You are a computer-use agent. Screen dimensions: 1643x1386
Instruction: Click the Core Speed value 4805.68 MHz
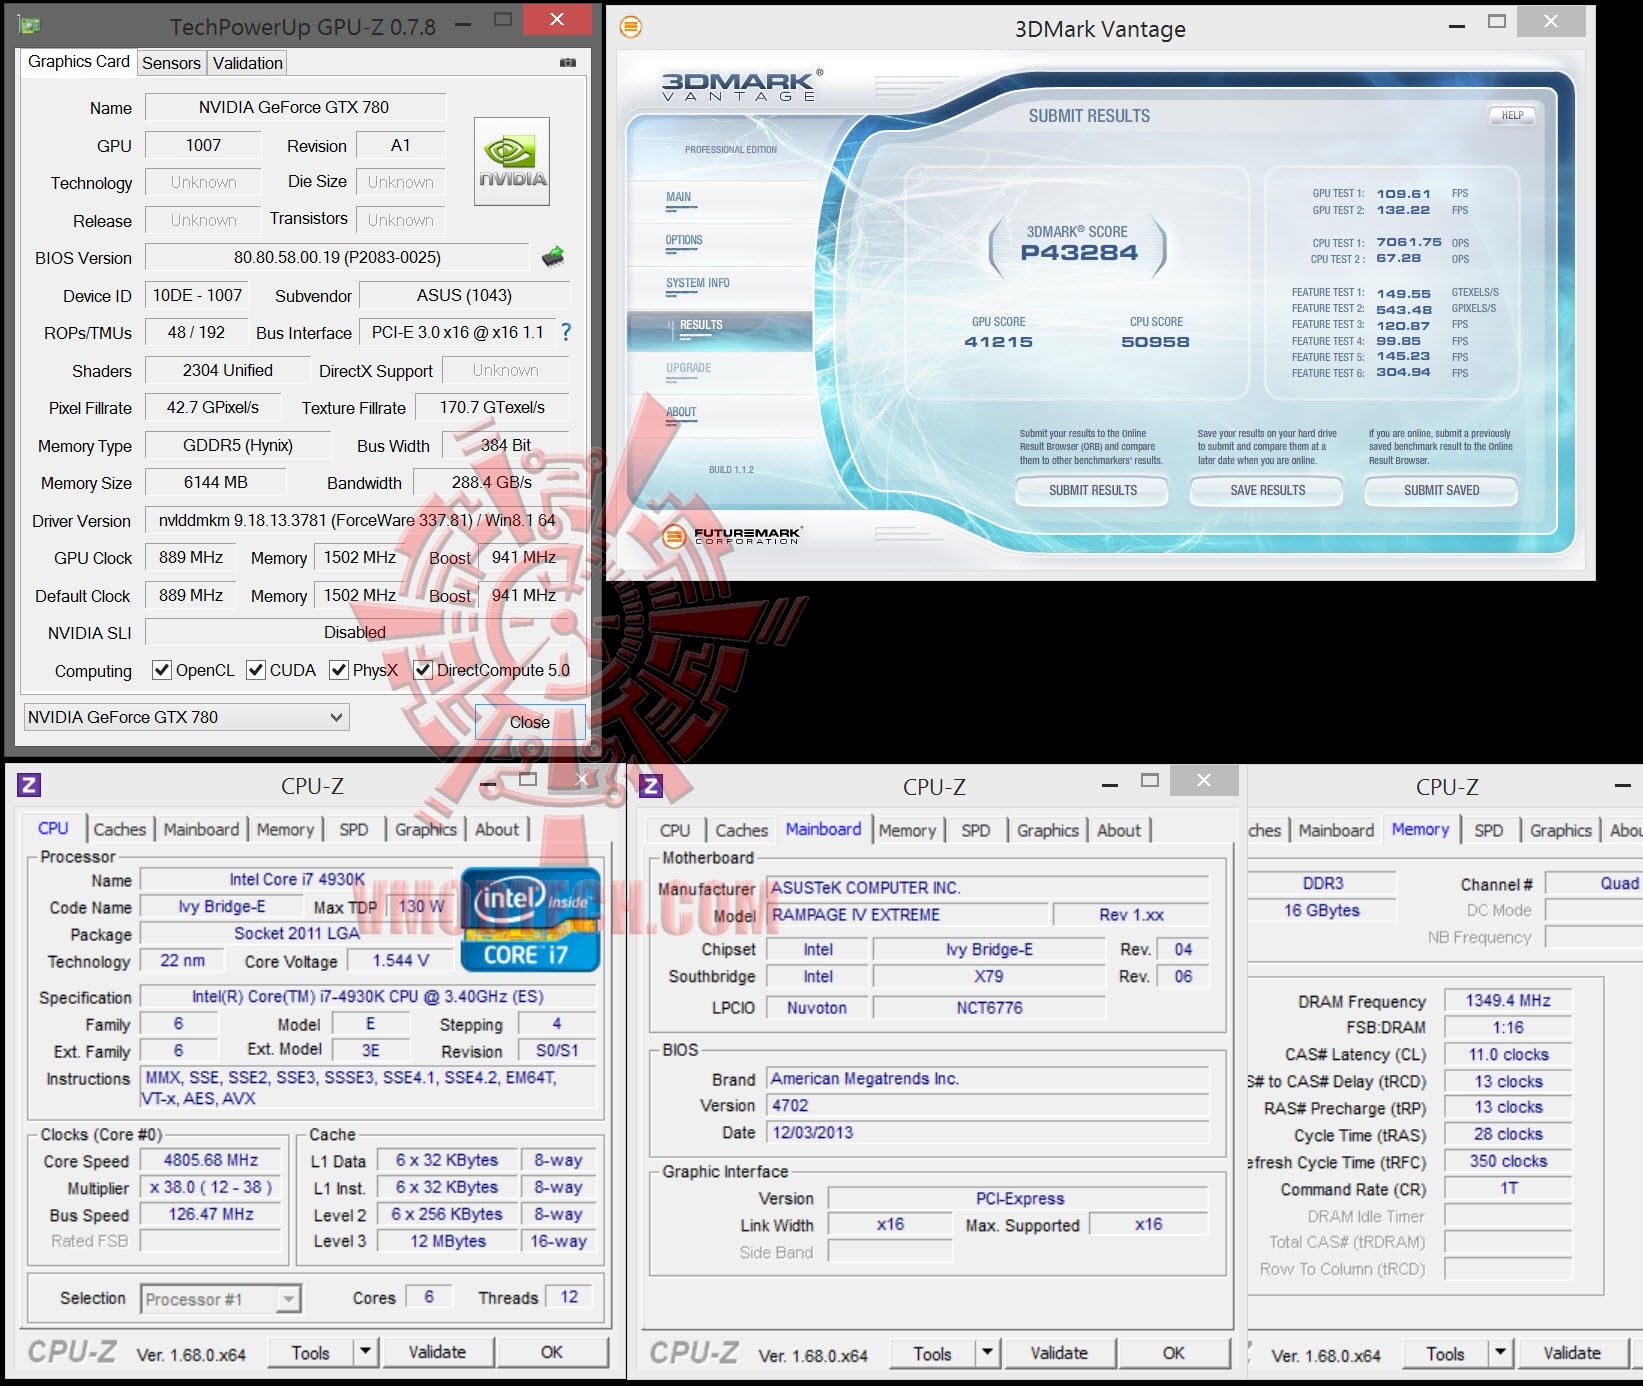(211, 1160)
